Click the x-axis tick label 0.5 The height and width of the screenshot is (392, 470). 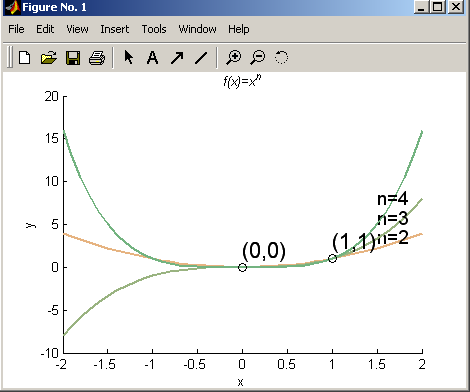point(286,365)
